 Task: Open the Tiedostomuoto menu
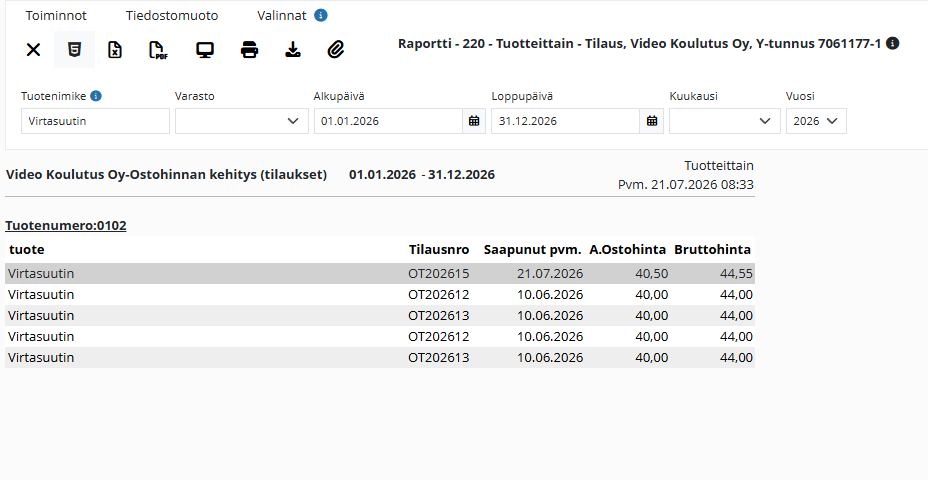coord(172,15)
